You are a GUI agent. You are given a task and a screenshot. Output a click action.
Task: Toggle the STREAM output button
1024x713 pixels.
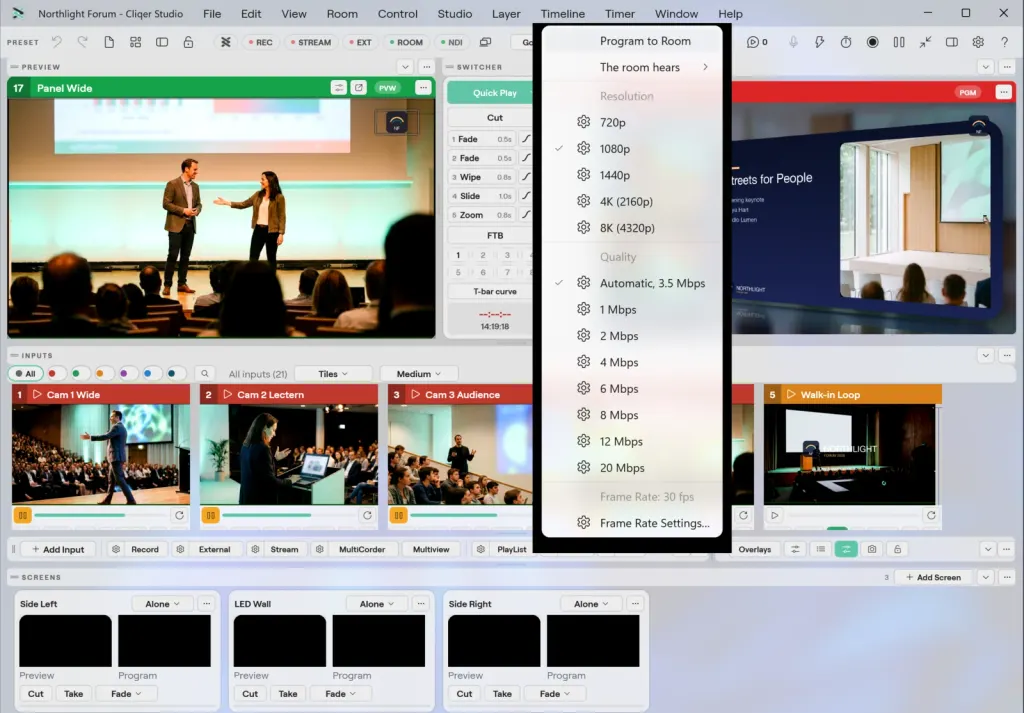(x=311, y=42)
